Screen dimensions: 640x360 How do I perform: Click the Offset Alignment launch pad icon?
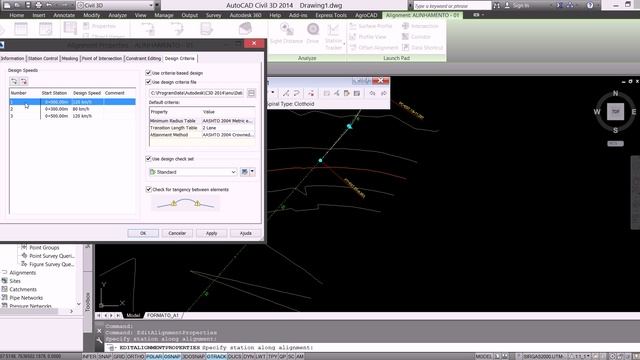pyautogui.click(x=353, y=47)
